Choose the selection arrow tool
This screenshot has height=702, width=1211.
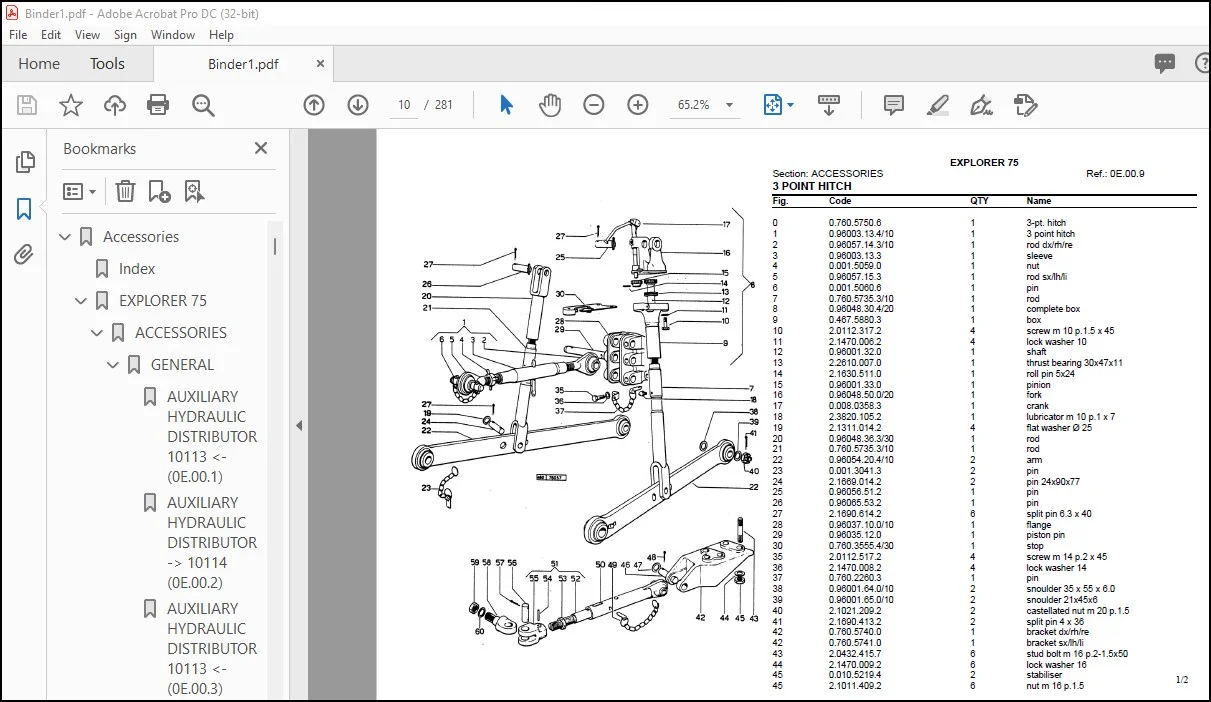click(506, 105)
